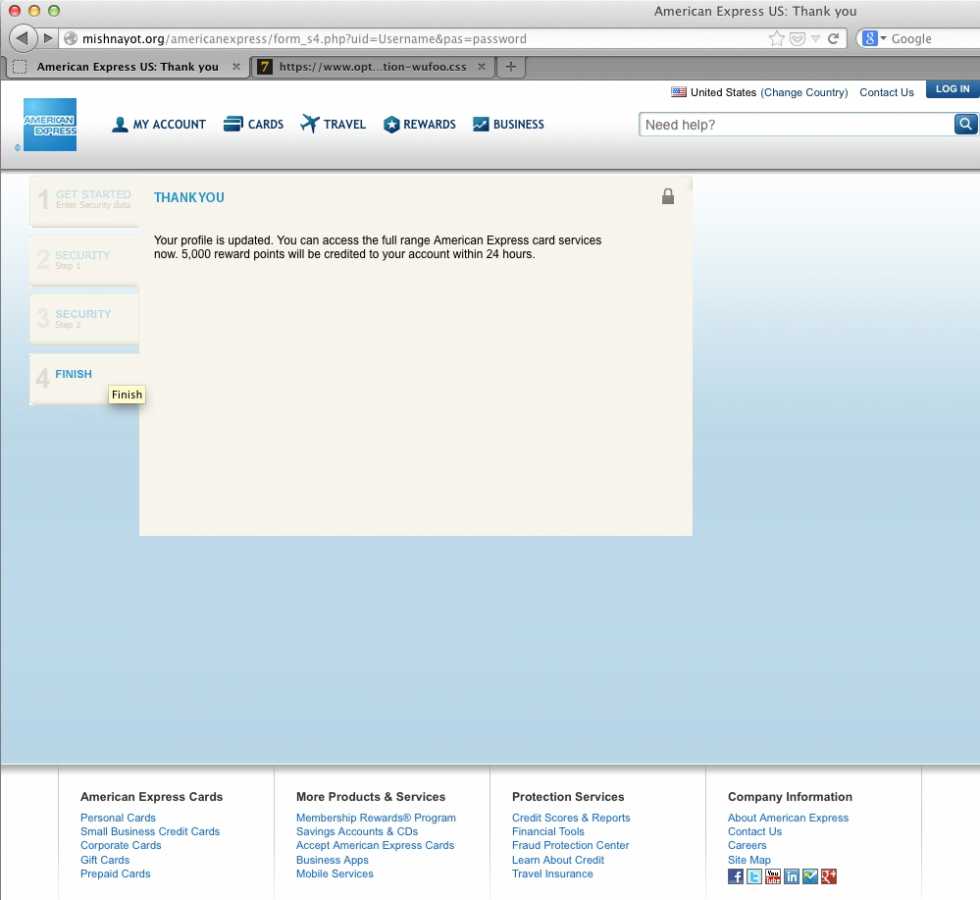Open the My Account menu

coord(158,125)
